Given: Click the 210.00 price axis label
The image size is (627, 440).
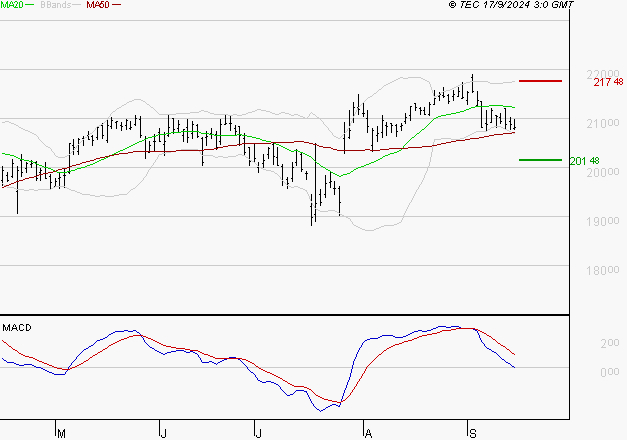Looking at the screenshot, I should [603, 124].
